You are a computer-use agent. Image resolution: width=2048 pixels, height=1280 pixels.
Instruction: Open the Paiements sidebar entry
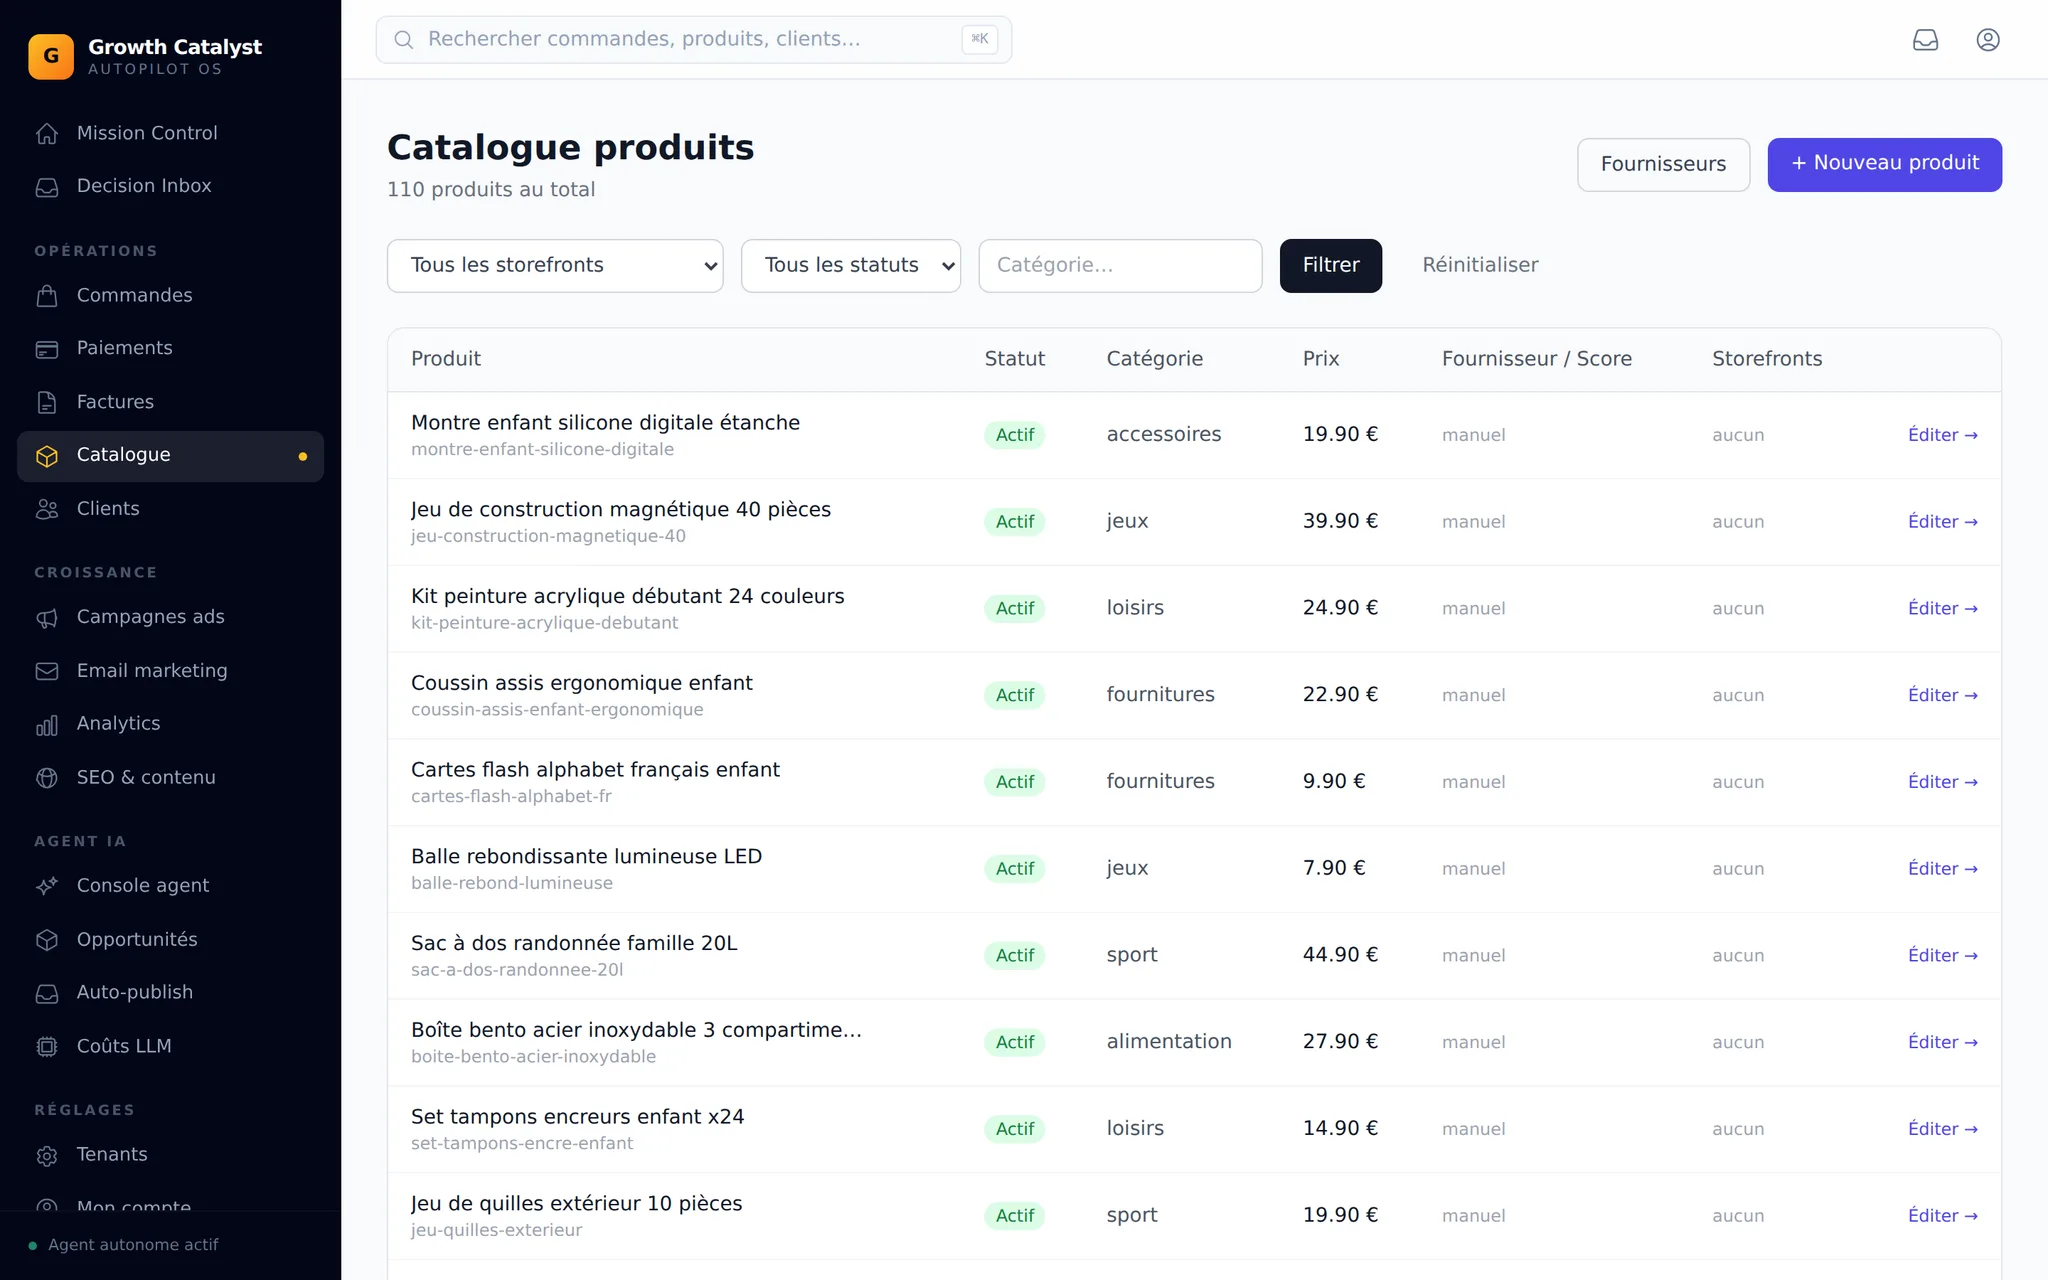pos(170,348)
